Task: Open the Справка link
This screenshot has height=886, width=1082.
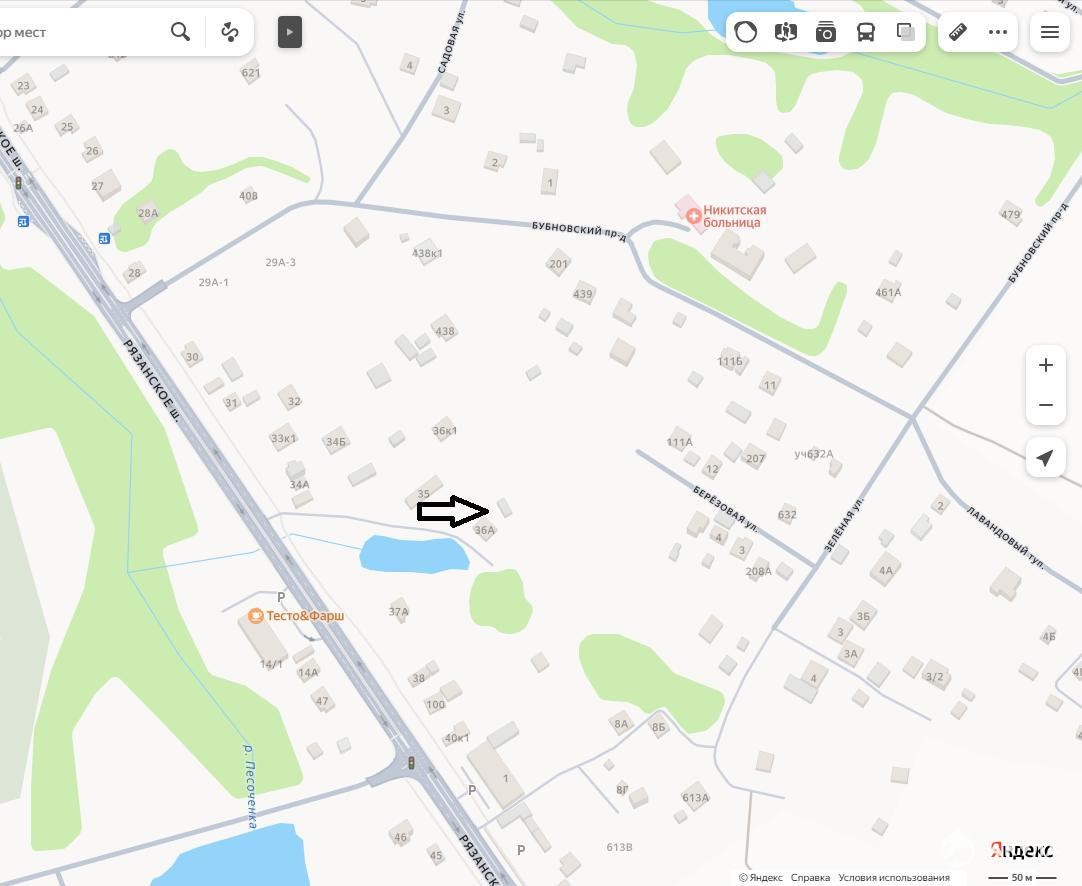Action: (x=810, y=878)
